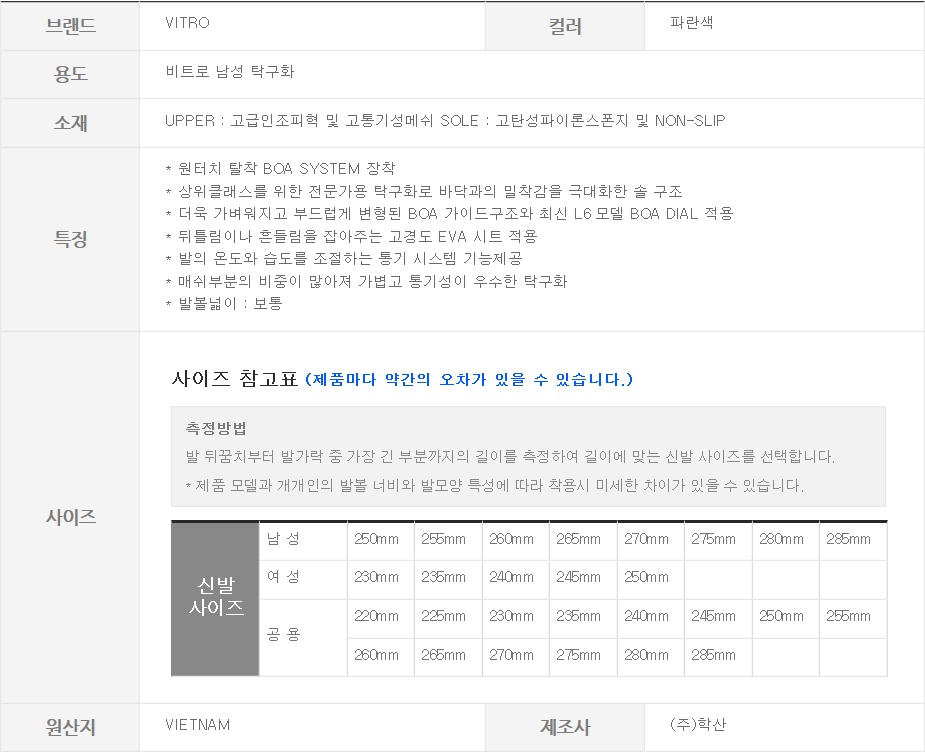
Task: Click the 용도 row label
Action: coord(70,74)
